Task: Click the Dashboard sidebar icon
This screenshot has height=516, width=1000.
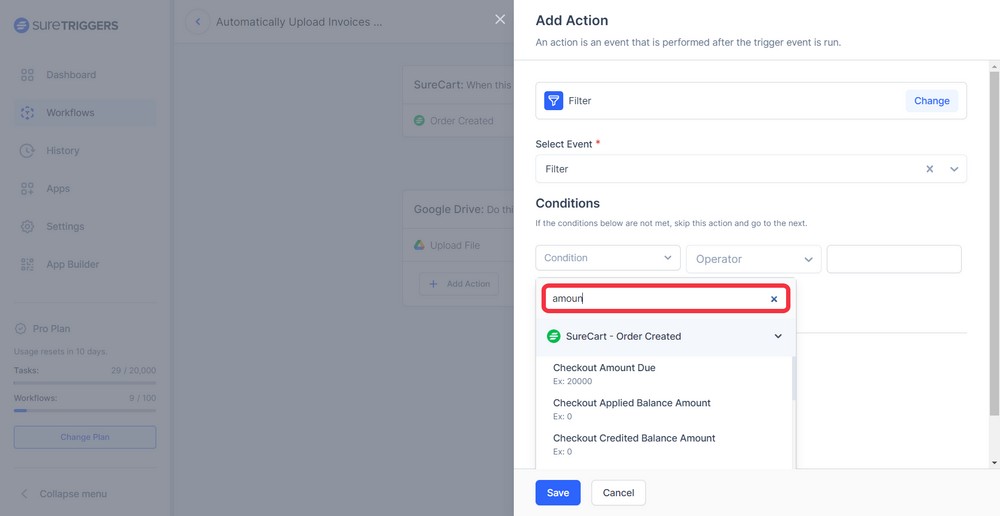Action: click(27, 75)
